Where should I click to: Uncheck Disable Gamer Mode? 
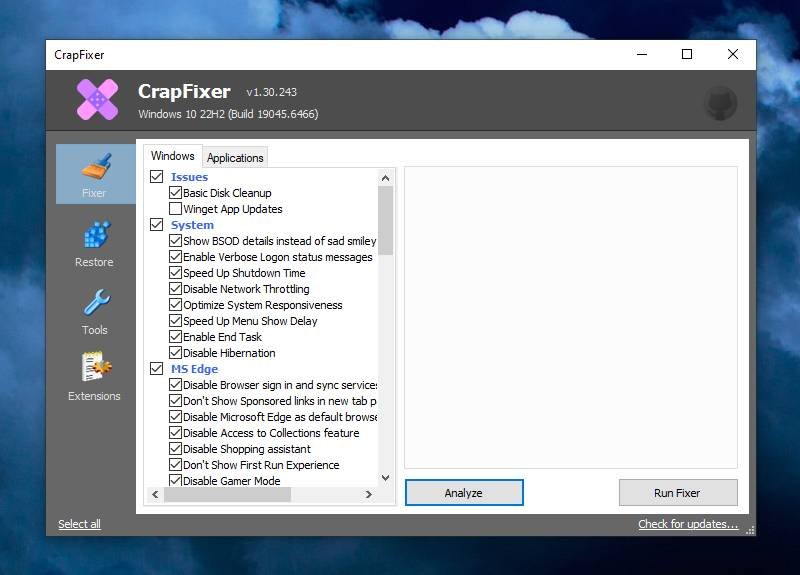(176, 480)
